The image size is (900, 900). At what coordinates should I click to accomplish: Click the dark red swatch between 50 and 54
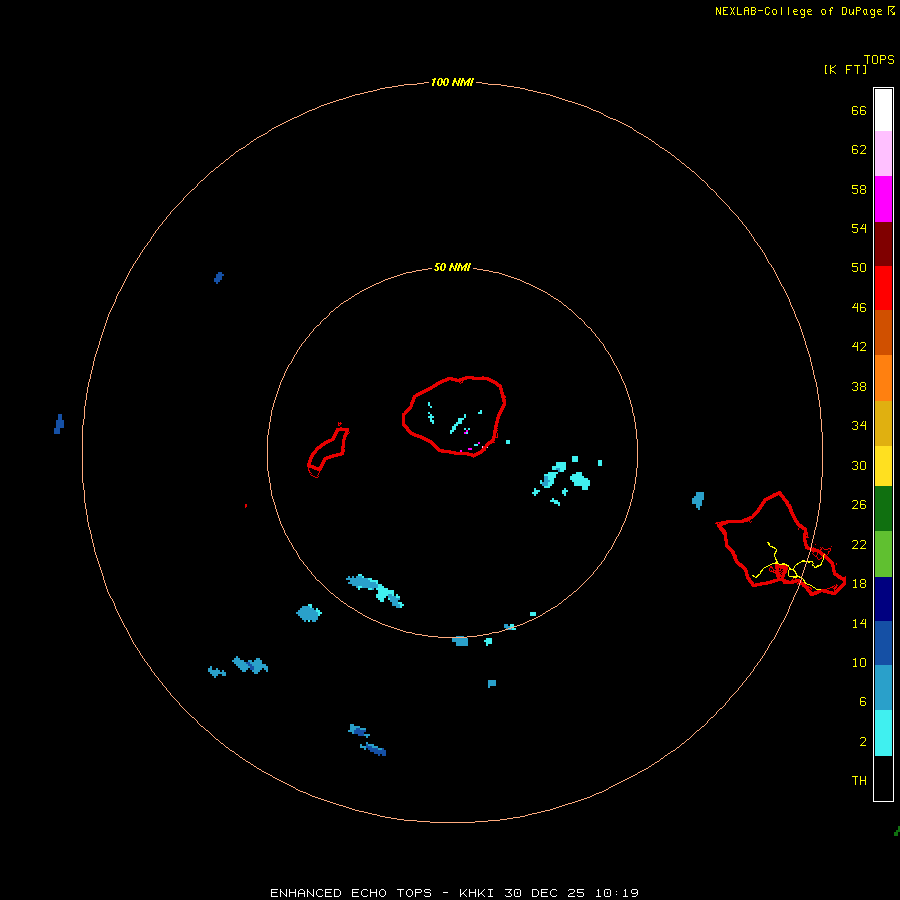(883, 243)
